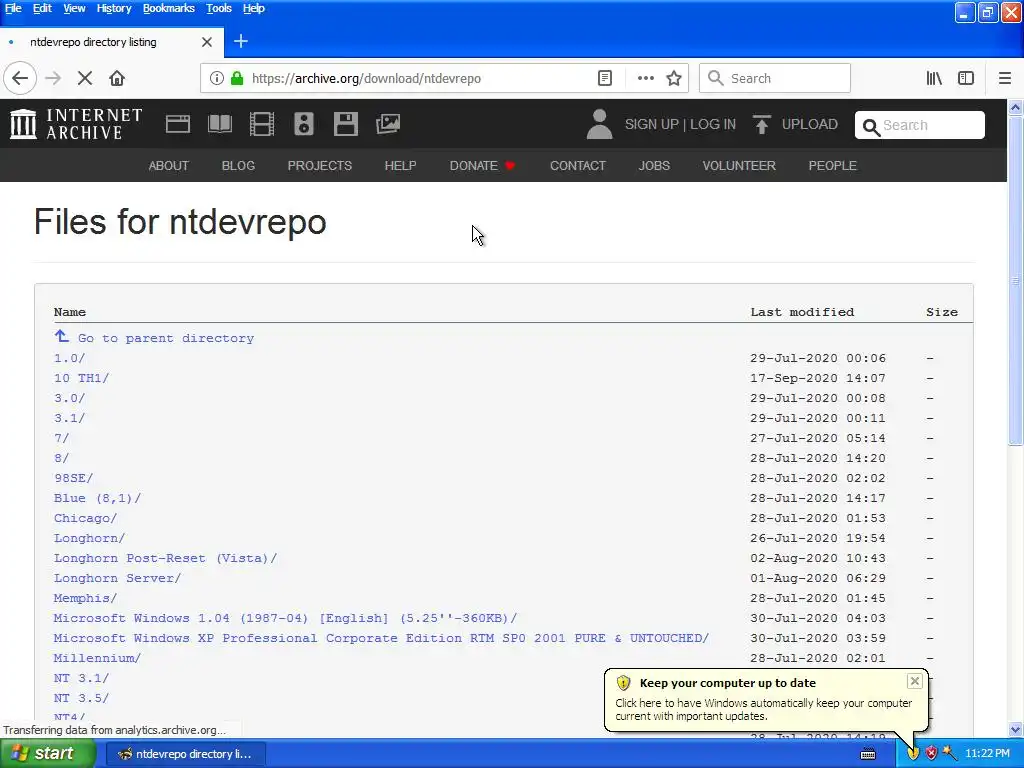The height and width of the screenshot is (768, 1024).
Task: Close the Keep your computer up to date balloon
Action: coord(914,681)
